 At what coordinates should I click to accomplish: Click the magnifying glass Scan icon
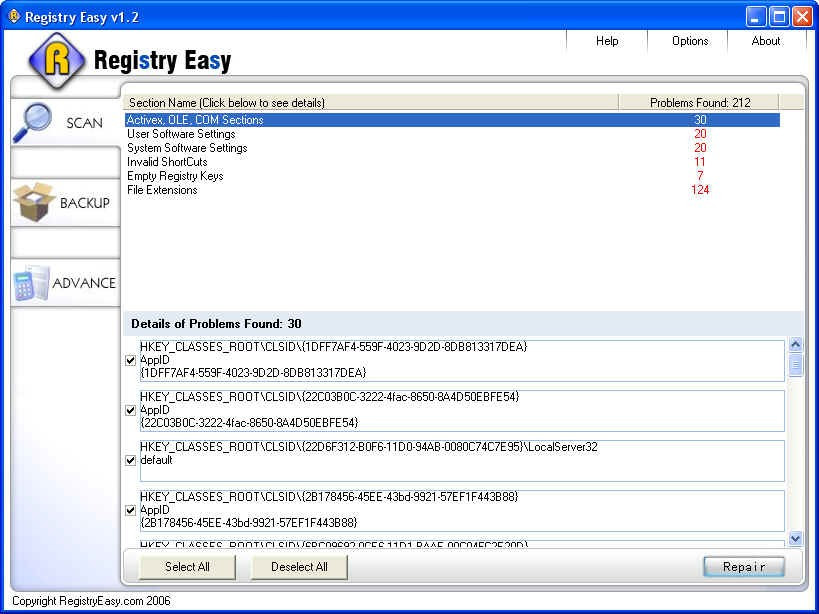(32, 122)
